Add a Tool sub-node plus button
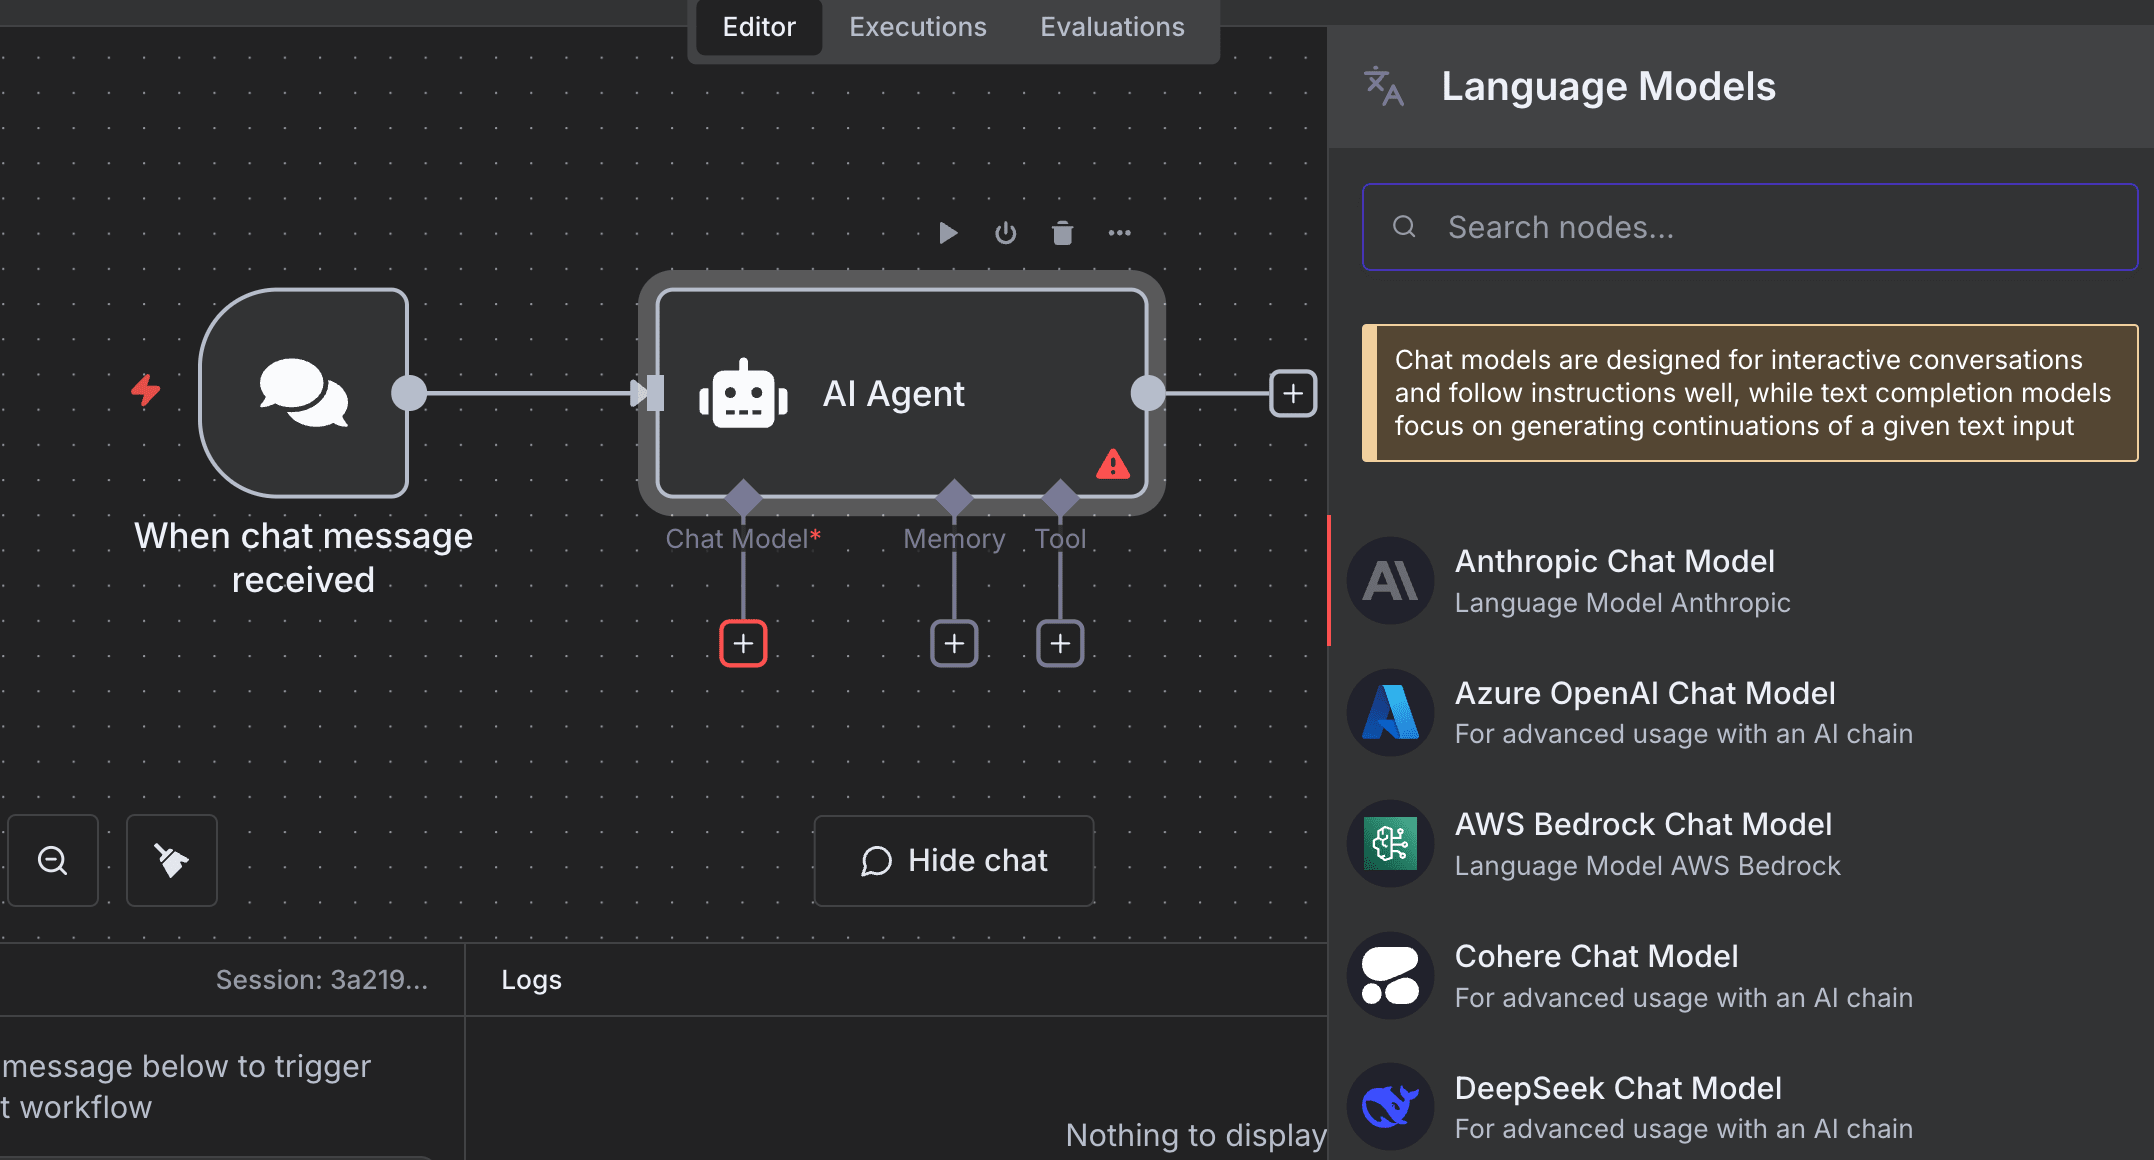 (1060, 643)
